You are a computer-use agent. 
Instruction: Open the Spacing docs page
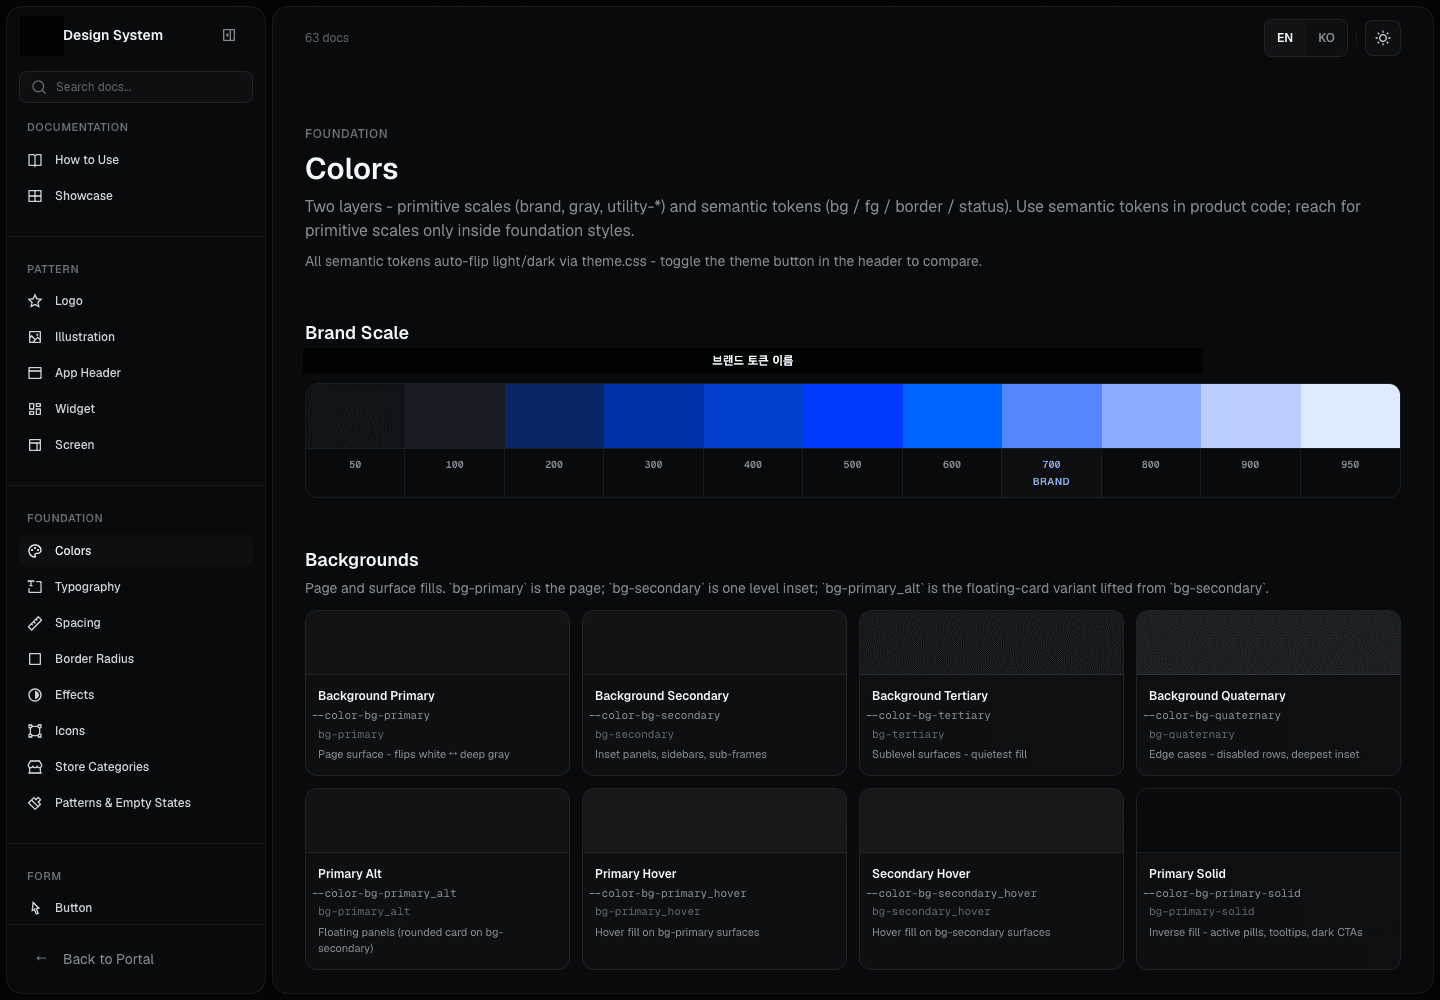tap(136, 623)
